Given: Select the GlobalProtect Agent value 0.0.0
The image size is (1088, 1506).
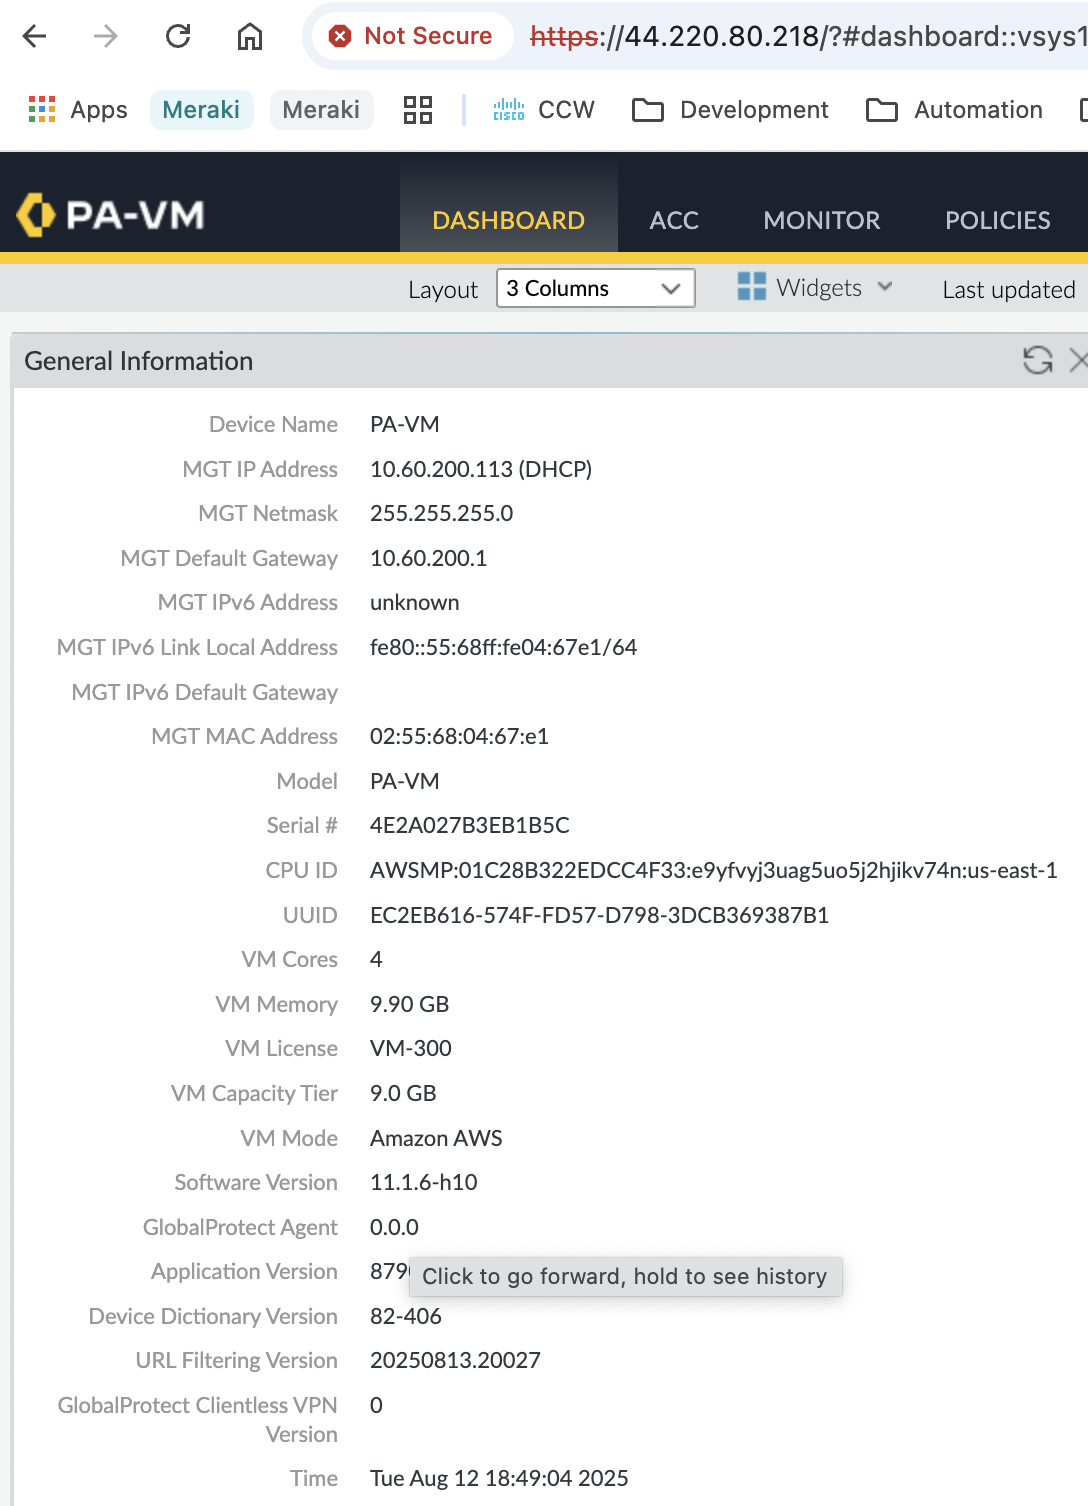Looking at the screenshot, I should [x=394, y=1227].
